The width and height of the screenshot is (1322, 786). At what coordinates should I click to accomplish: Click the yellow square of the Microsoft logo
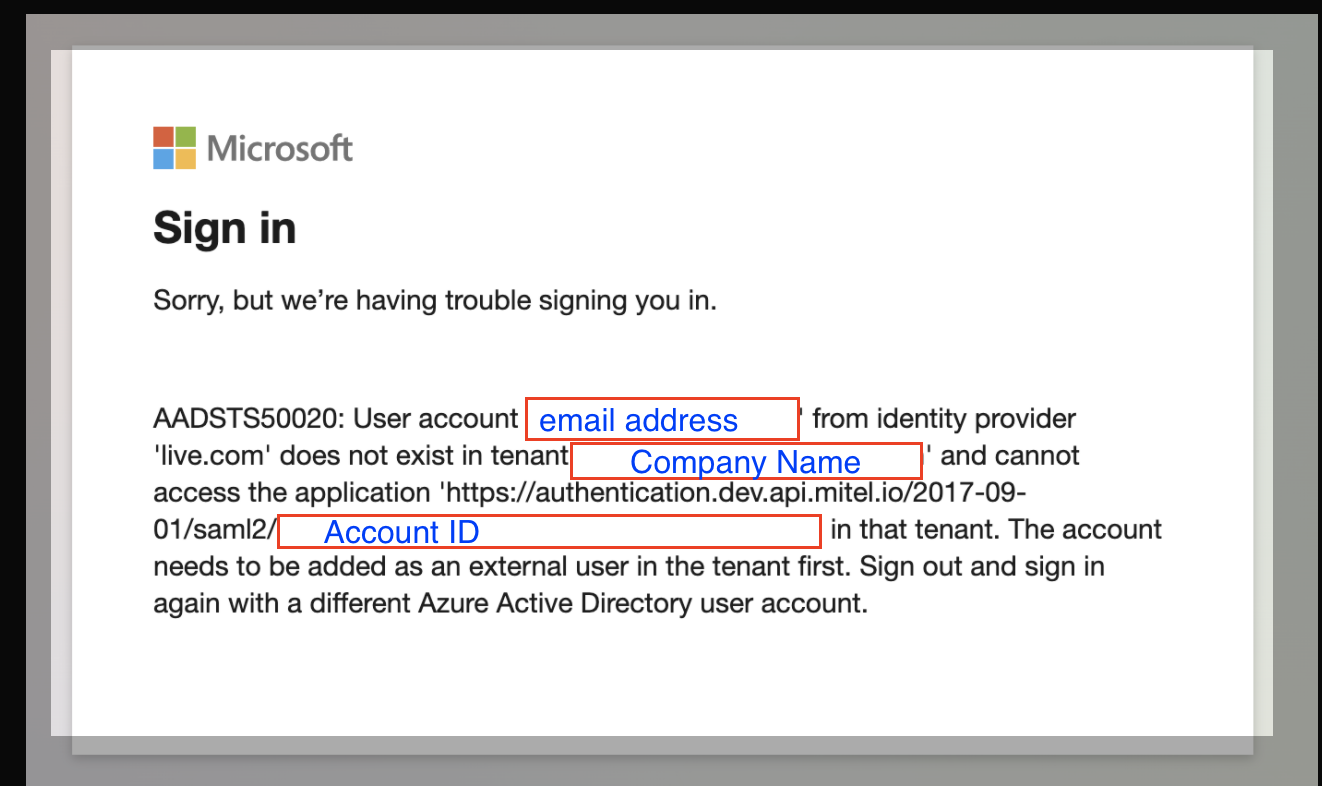click(186, 159)
